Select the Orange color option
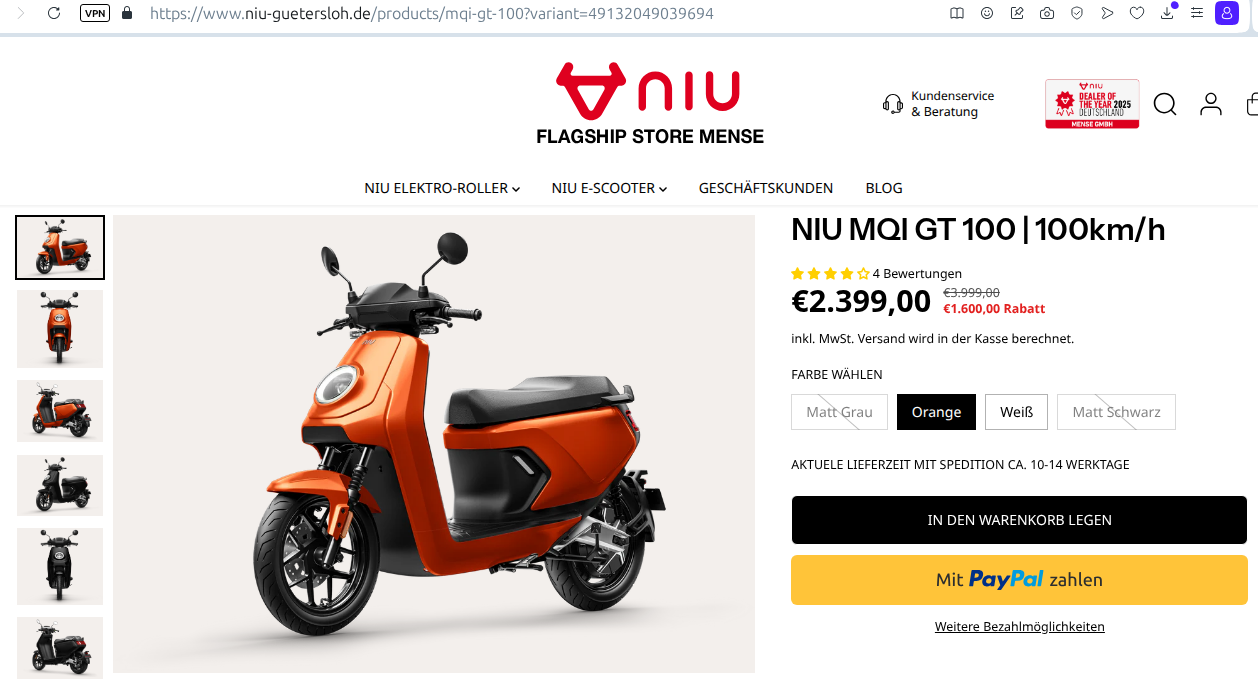This screenshot has width=1258, height=679. [x=936, y=412]
